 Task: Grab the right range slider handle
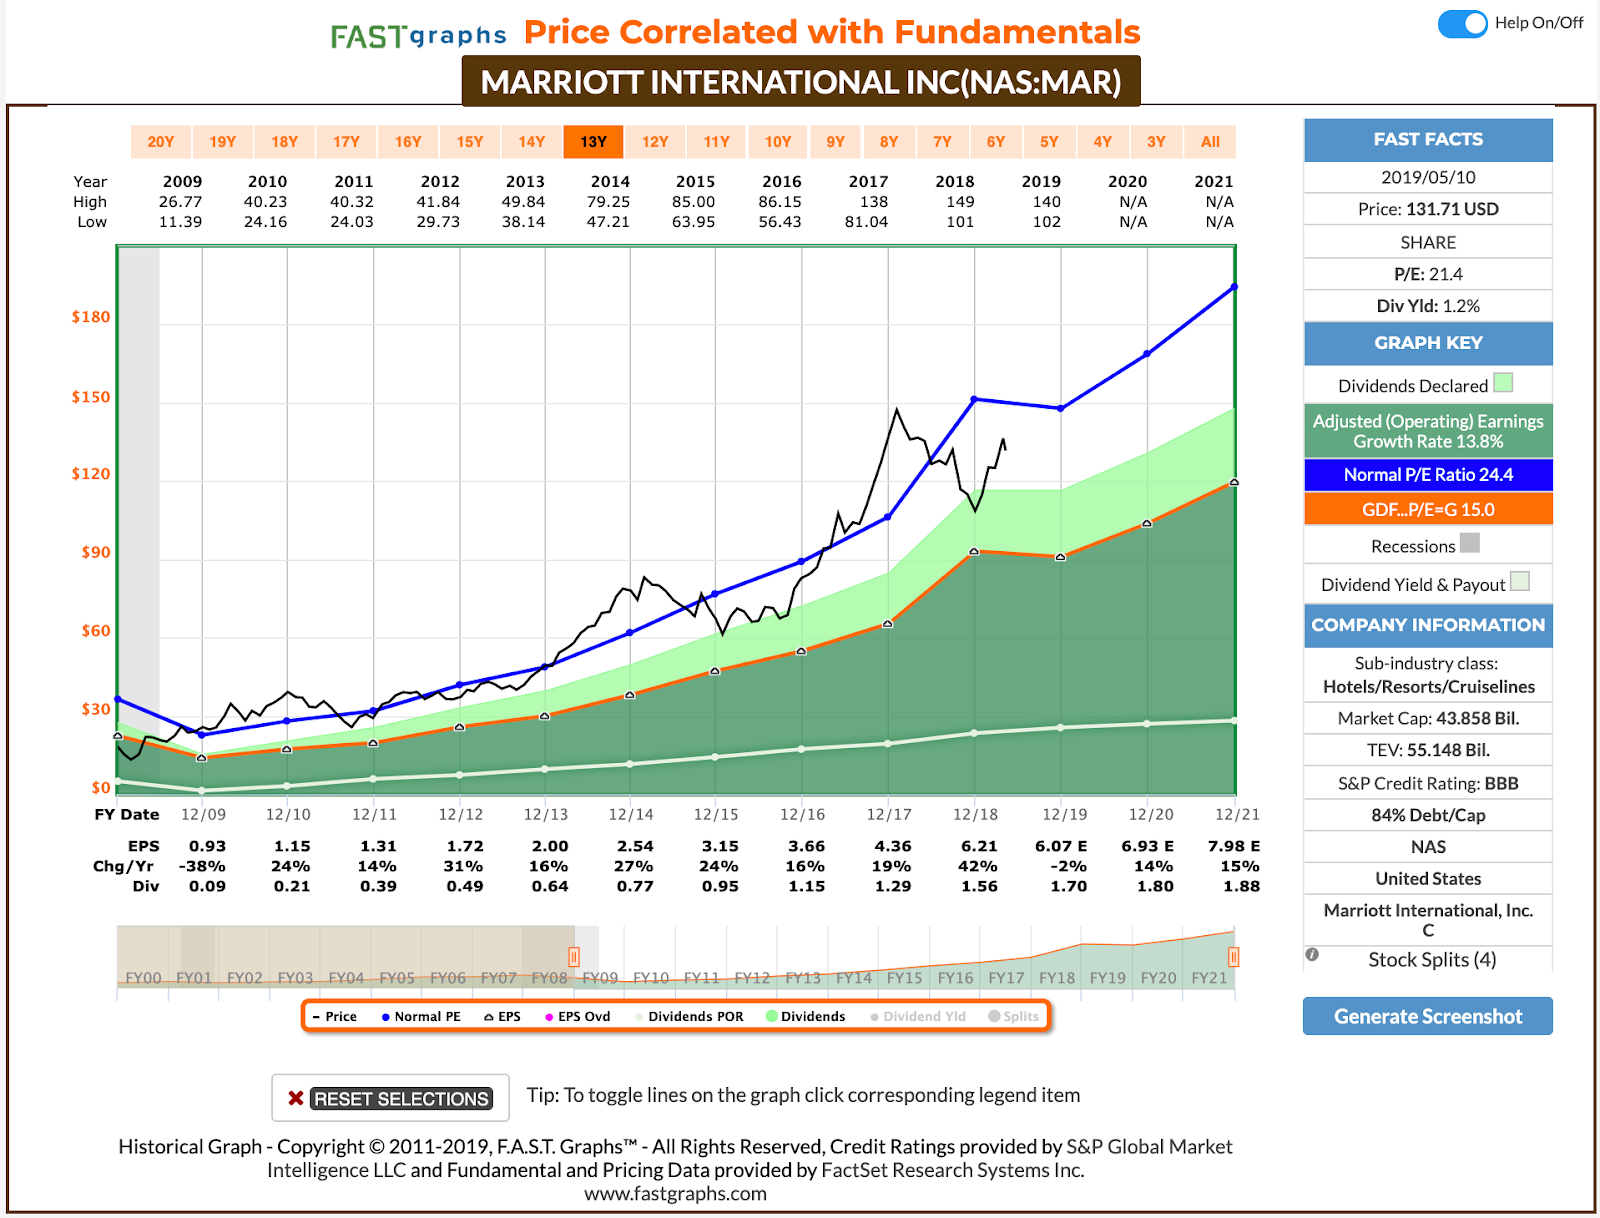pos(1234,957)
